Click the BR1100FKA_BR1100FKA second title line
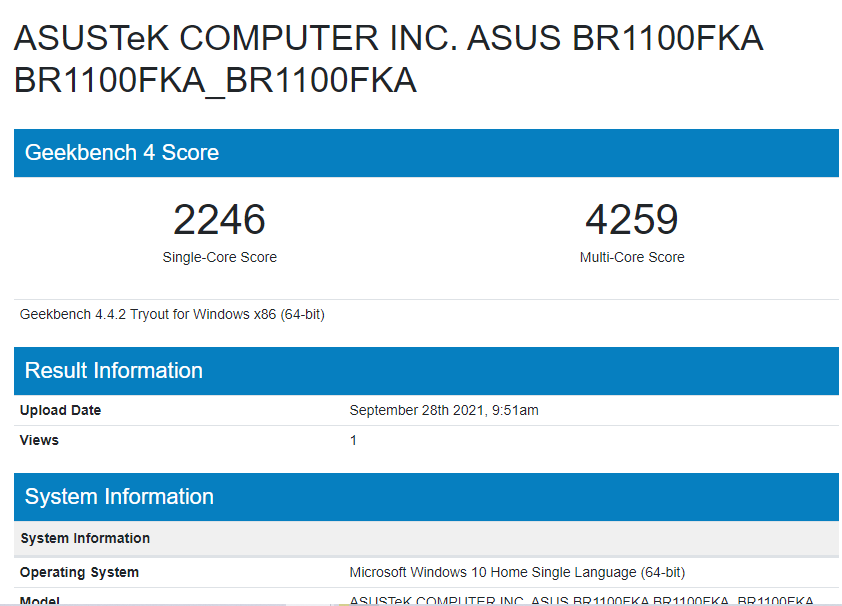Image resolution: width=842 pixels, height=606 pixels. pos(215,80)
